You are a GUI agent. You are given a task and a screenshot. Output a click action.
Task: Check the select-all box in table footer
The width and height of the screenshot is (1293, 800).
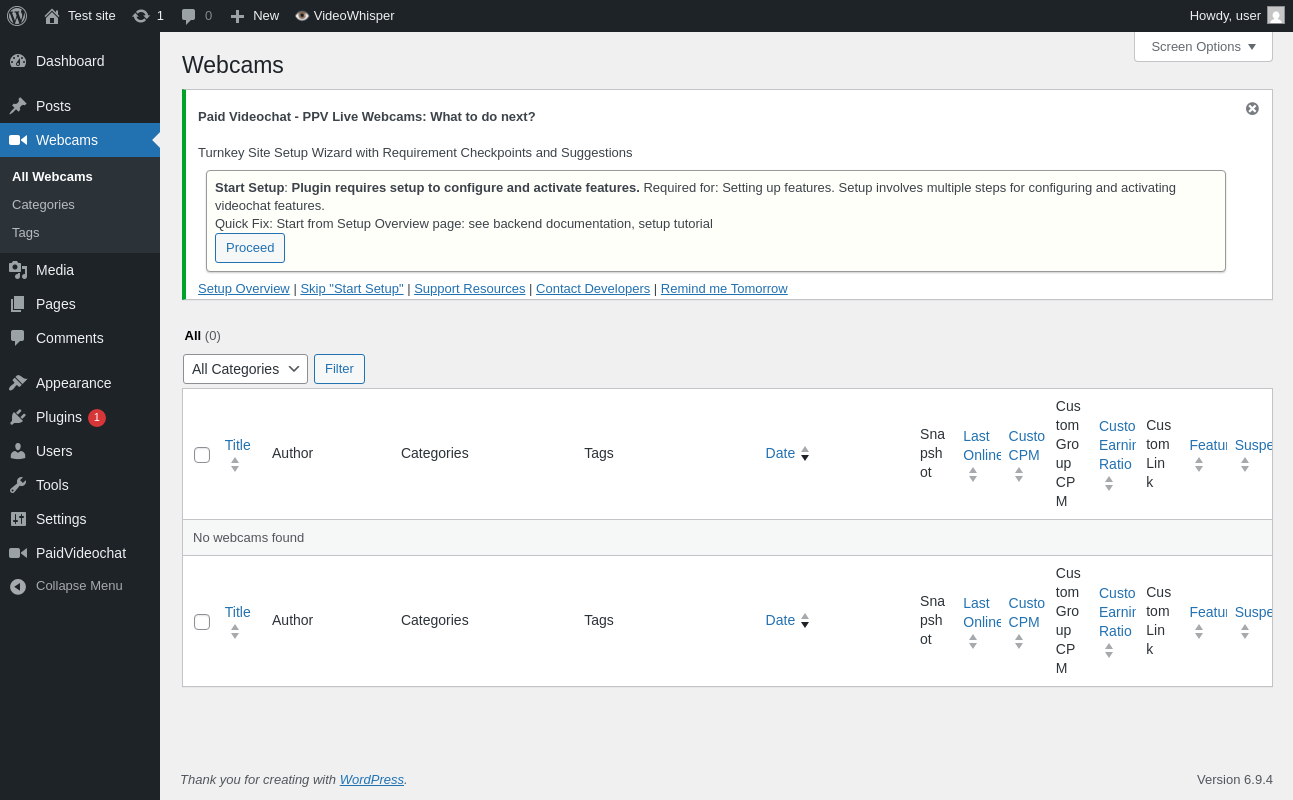(202, 622)
